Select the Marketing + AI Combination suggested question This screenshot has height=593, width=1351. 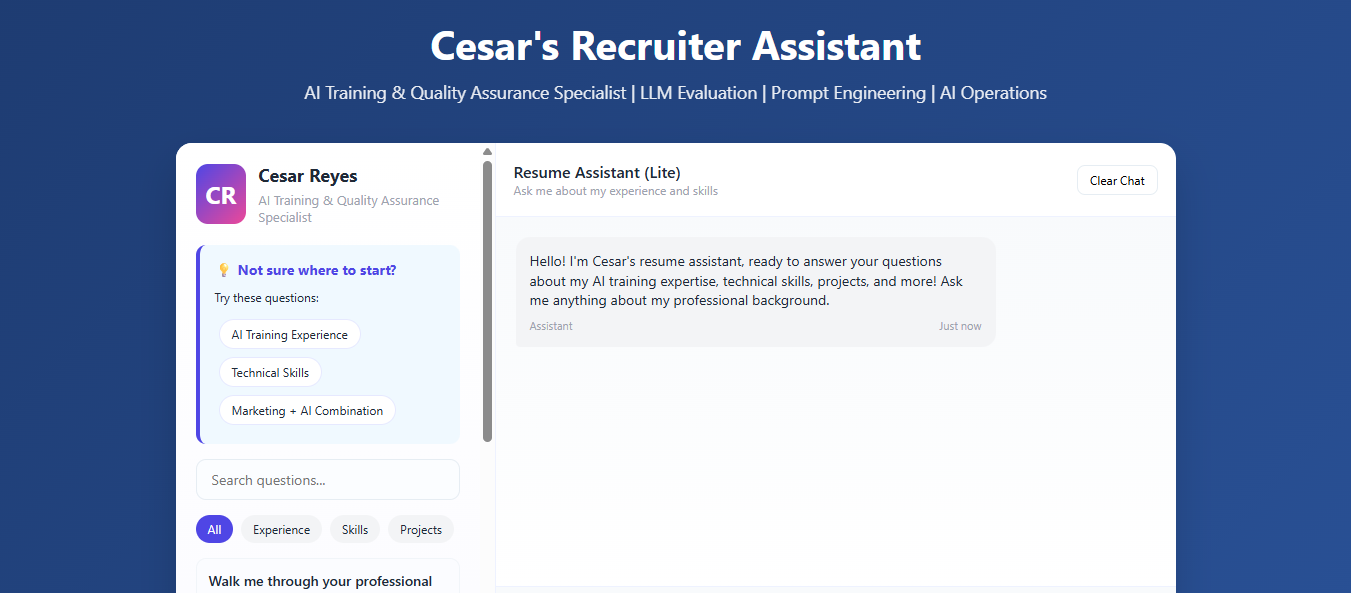click(307, 410)
